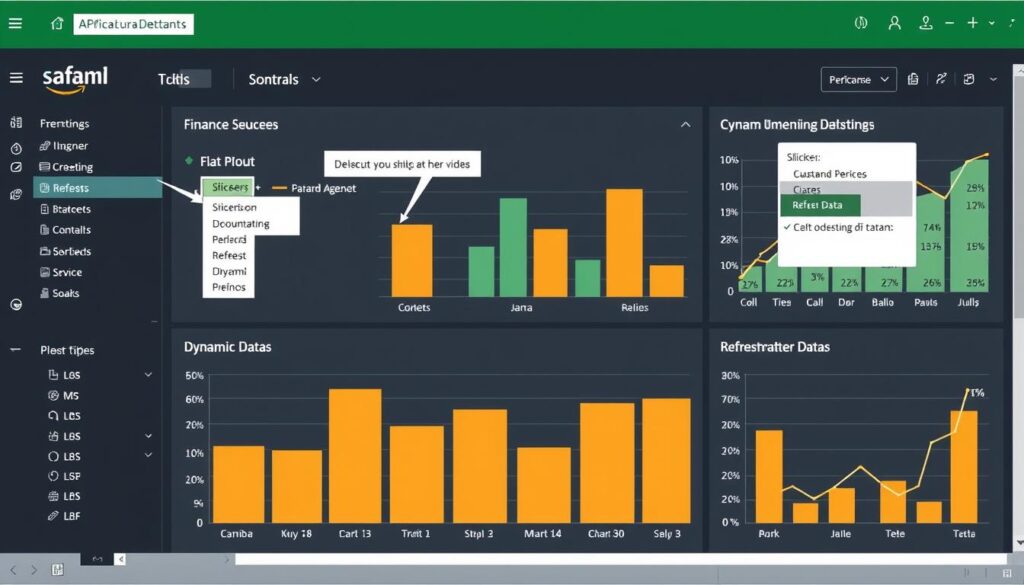Viewport: 1024px width, 585px height.
Task: Open the user profile icon in the green header
Action: pos(894,22)
